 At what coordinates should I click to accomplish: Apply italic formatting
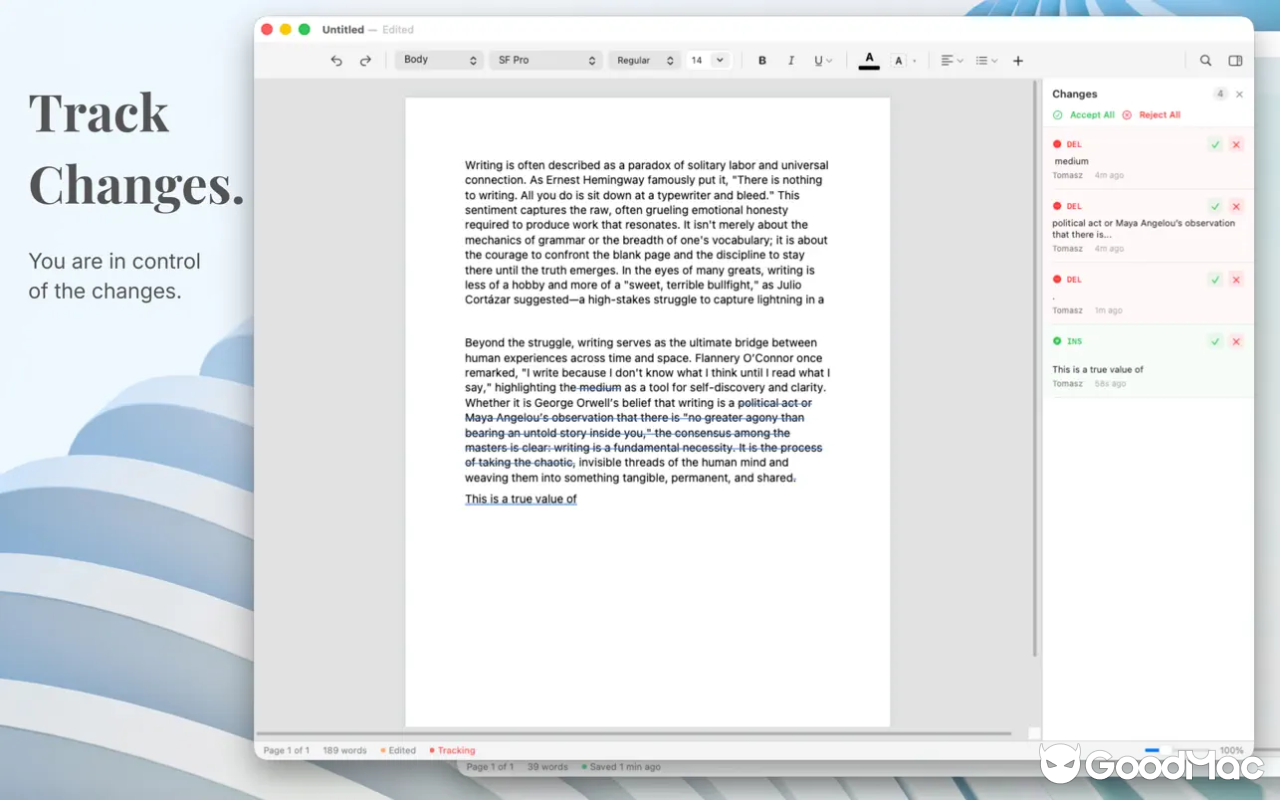coord(791,61)
